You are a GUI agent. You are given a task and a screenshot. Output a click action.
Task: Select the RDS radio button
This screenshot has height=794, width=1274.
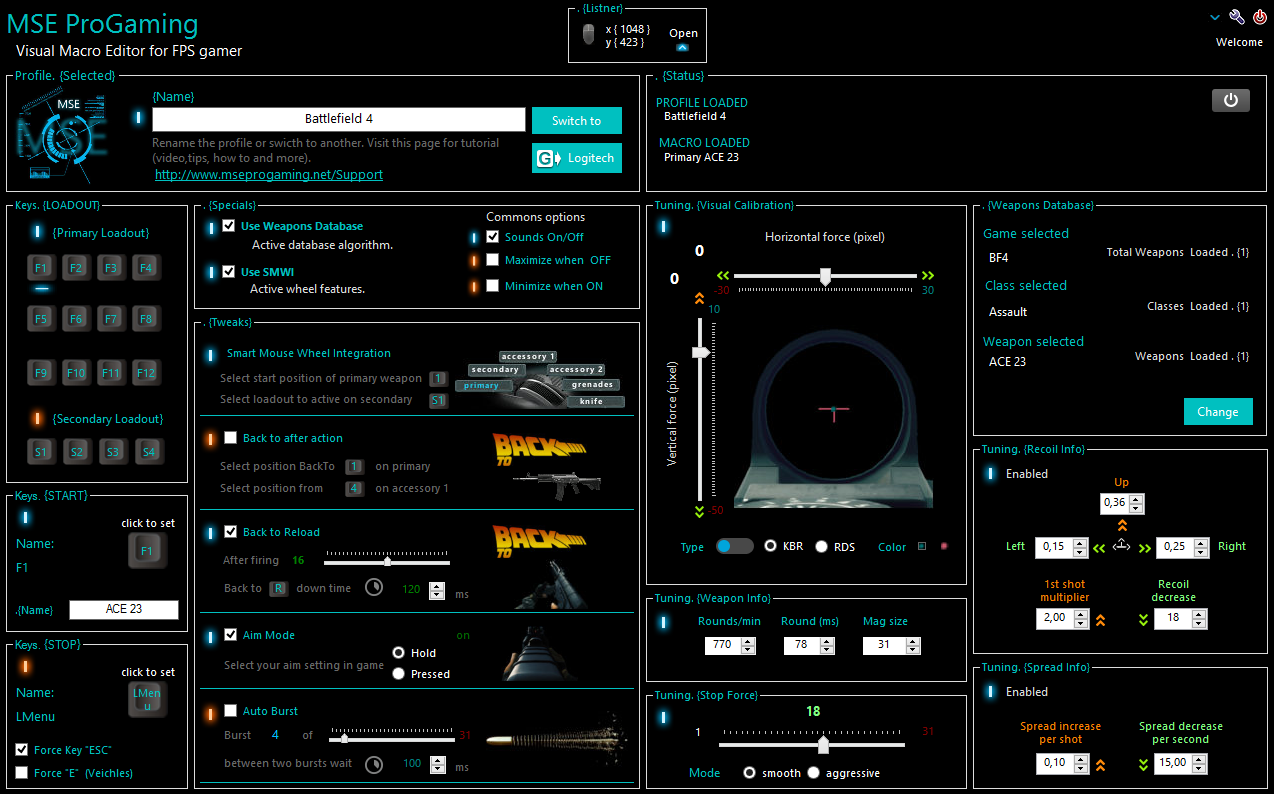822,546
